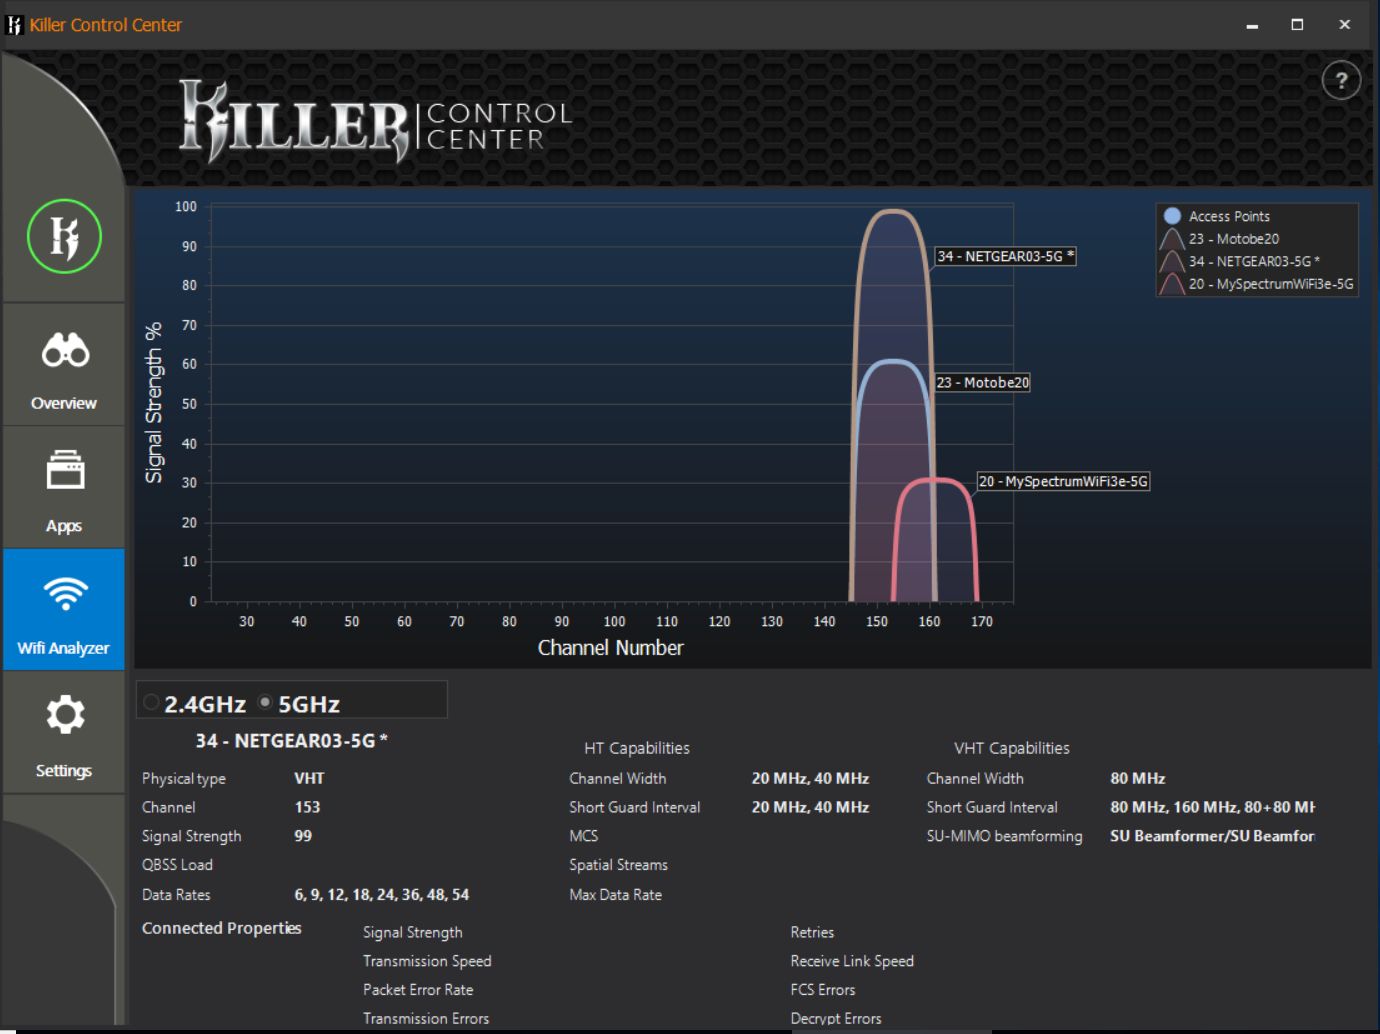This screenshot has width=1380, height=1034.
Task: Click the 34 - NETGEAR03-5G legend curve icon
Action: pyautogui.click(x=1172, y=262)
